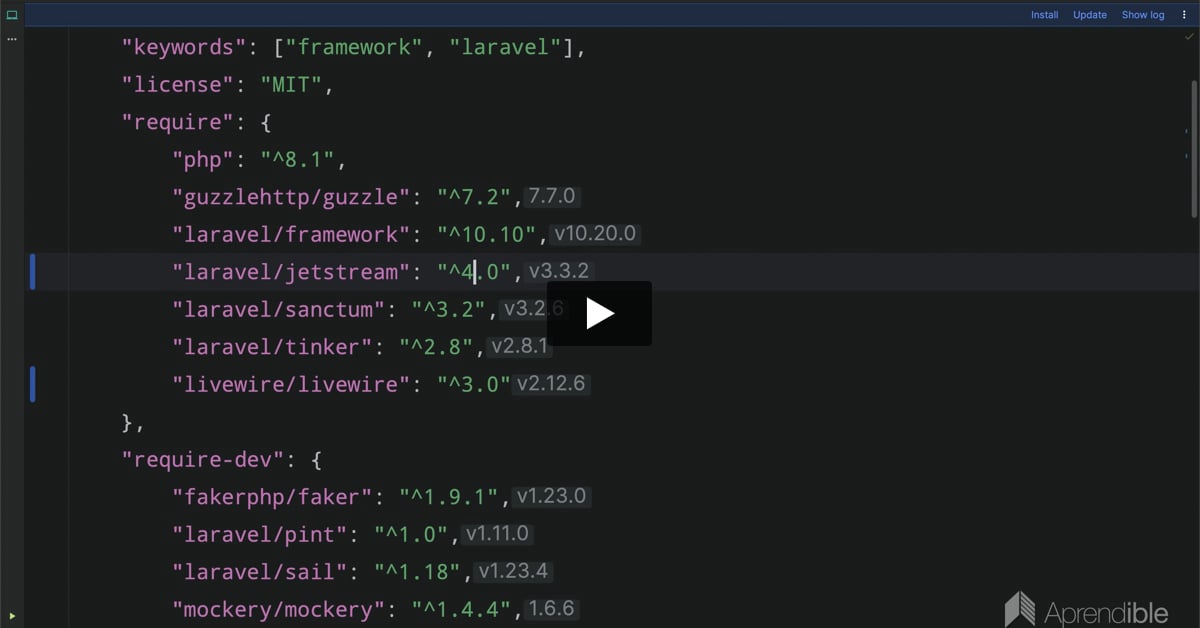The height and width of the screenshot is (628, 1200).
Task: Click the v2.12.6 installed version hint
Action: pos(552,384)
